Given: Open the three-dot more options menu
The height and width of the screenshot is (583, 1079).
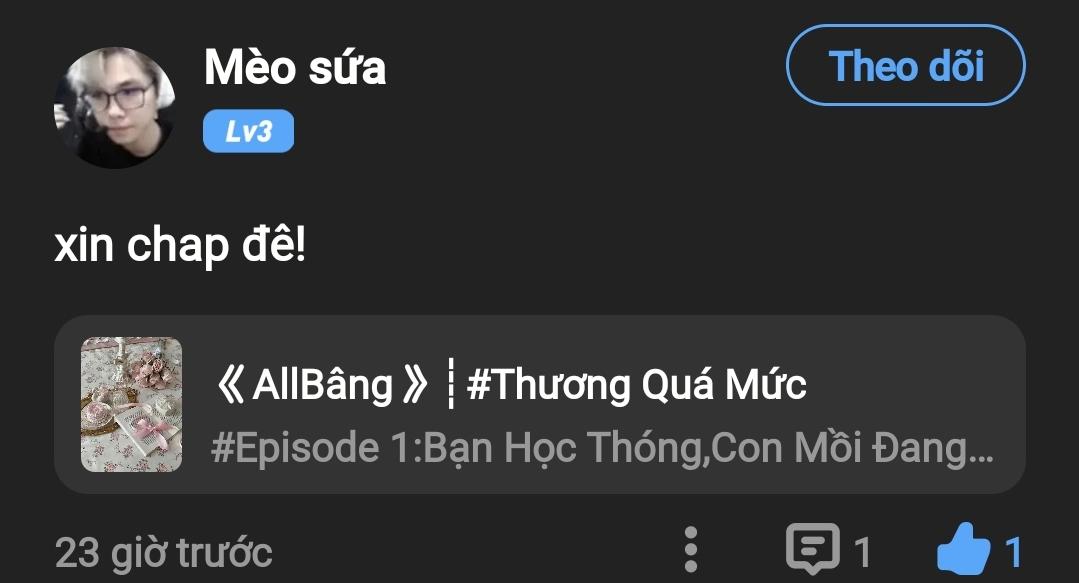Looking at the screenshot, I should tap(691, 550).
